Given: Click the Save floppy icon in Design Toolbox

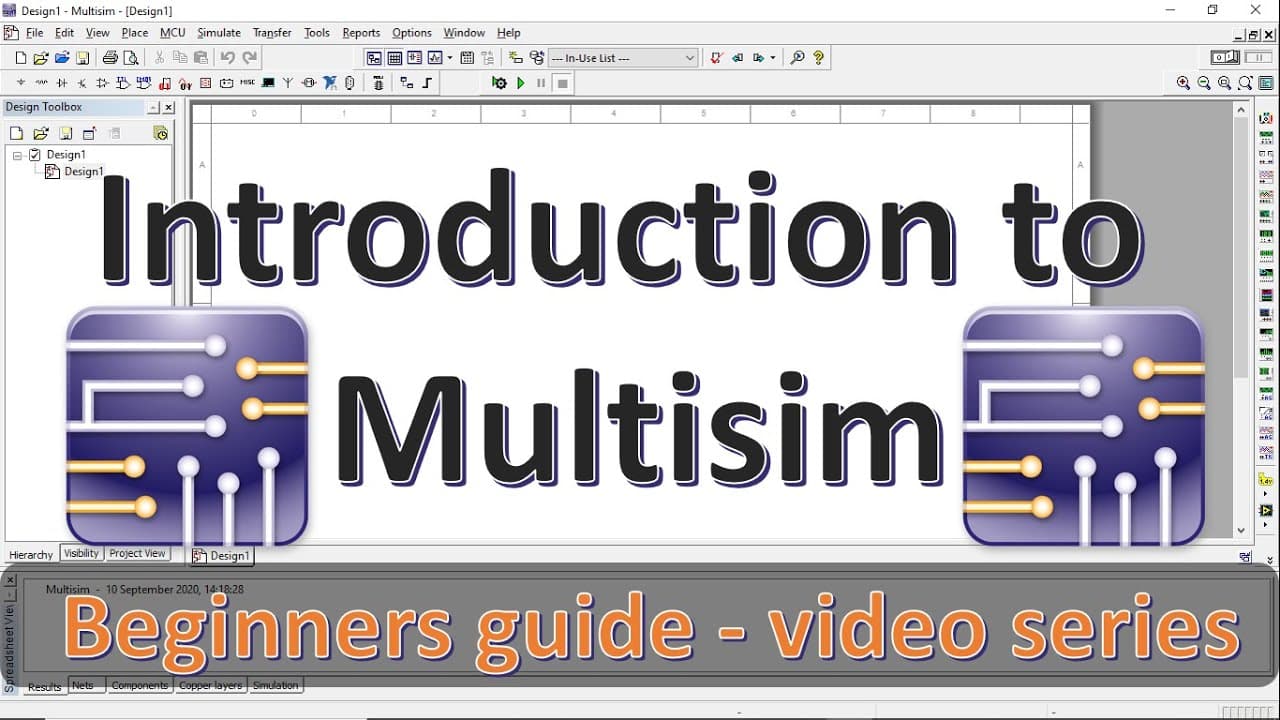Looking at the screenshot, I should coord(65,133).
